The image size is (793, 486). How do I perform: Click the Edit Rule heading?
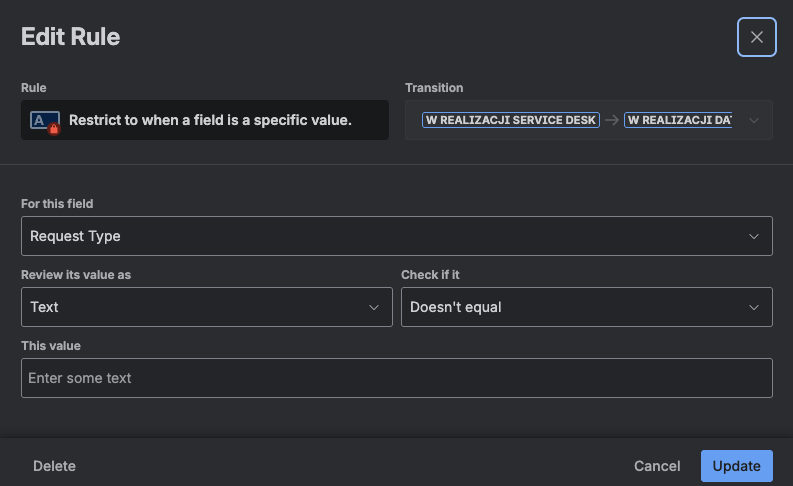70,37
